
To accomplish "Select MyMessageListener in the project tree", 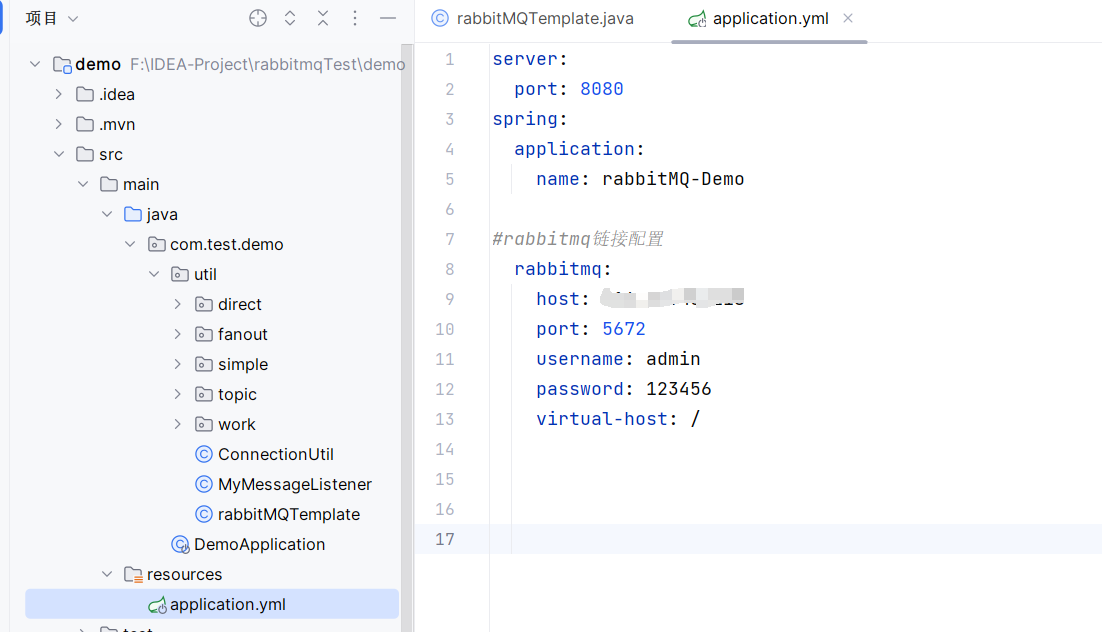I will [x=294, y=484].
